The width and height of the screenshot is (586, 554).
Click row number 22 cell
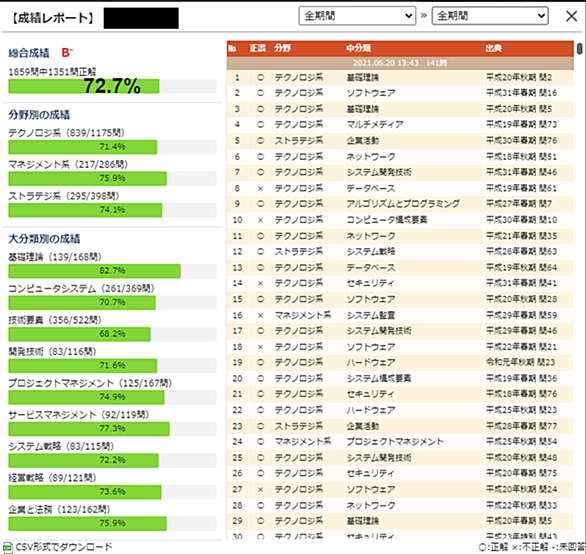point(238,410)
